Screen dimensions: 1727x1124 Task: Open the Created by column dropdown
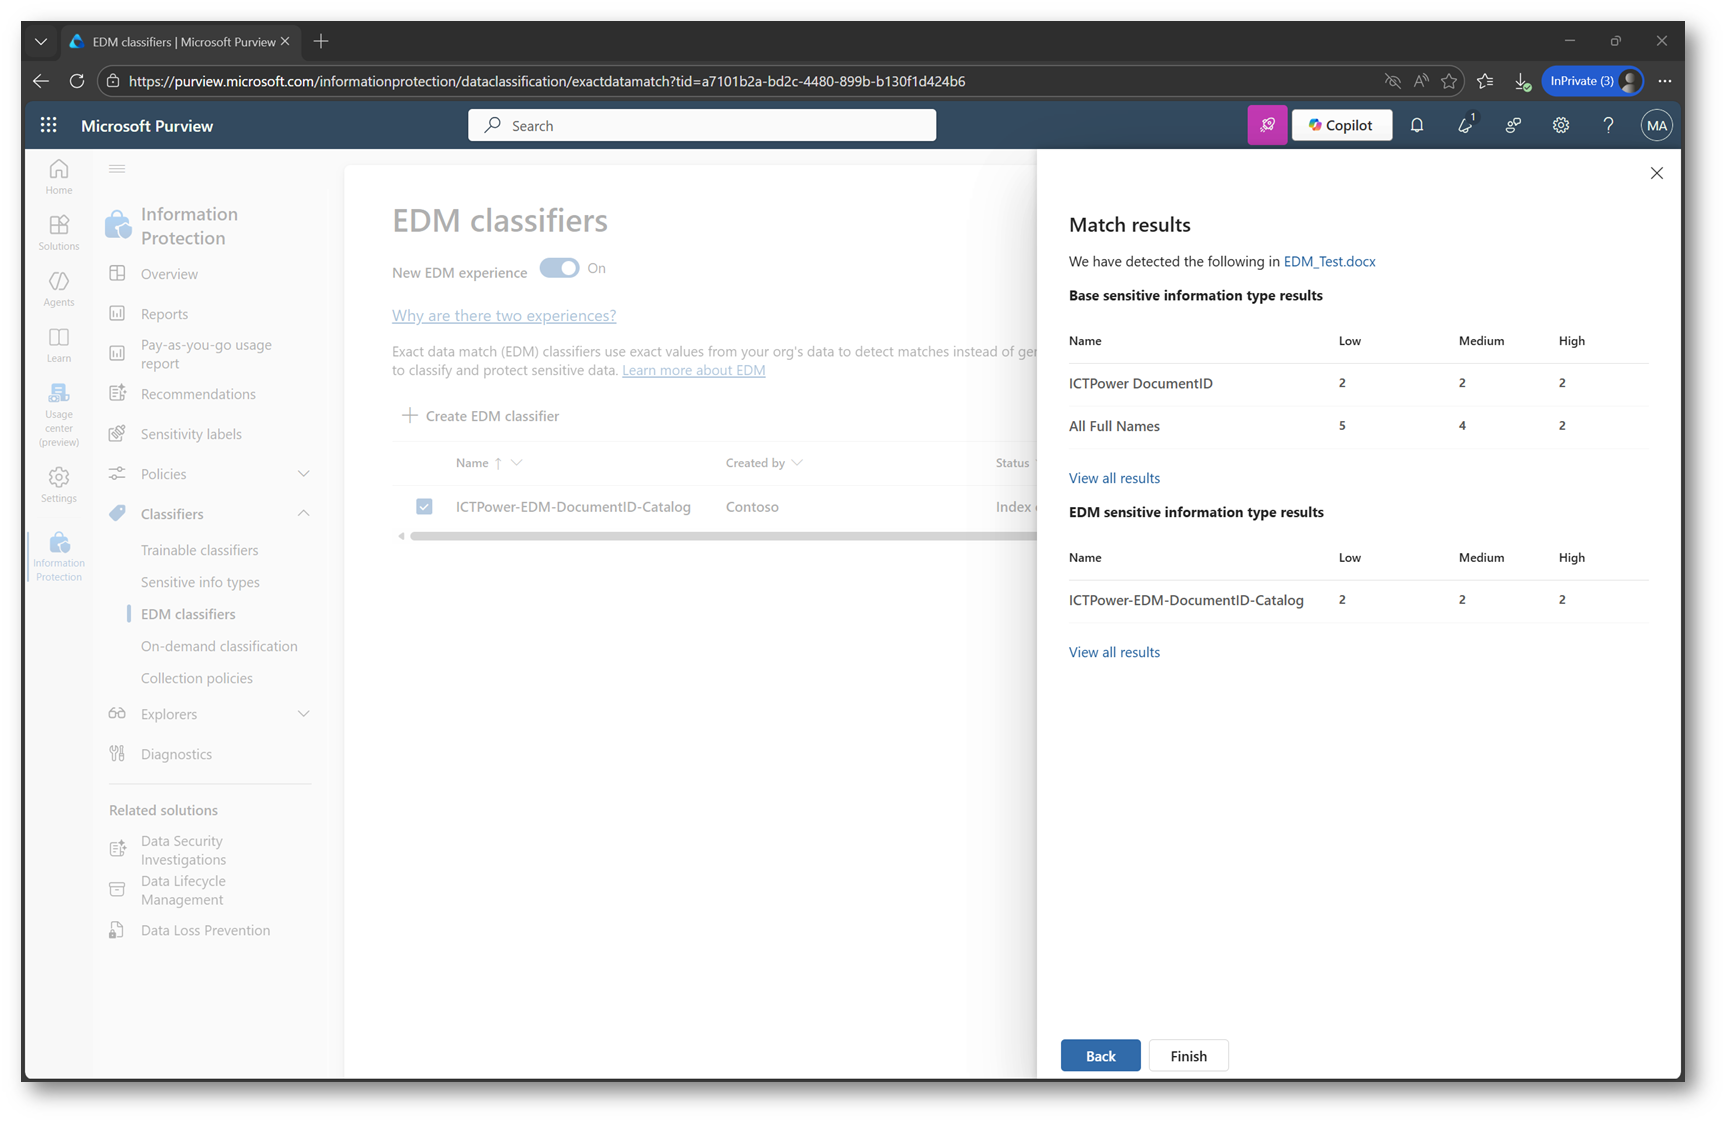point(797,463)
